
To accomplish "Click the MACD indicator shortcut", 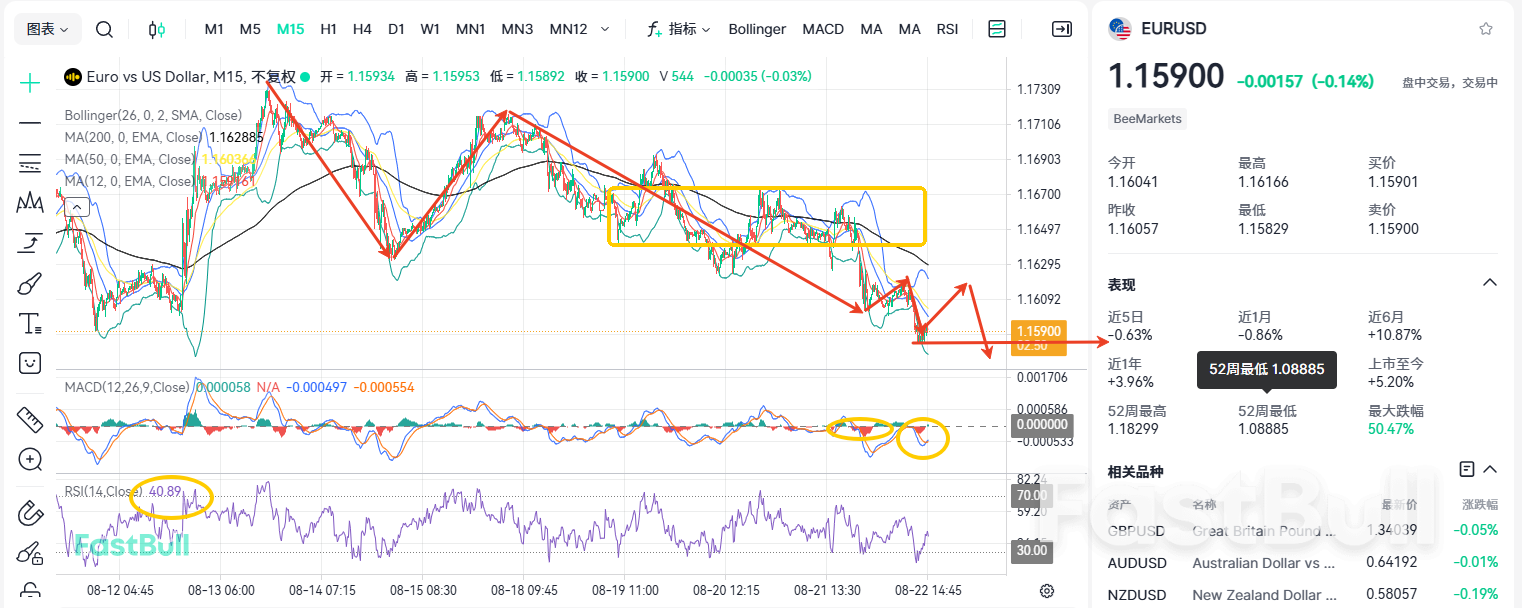I will click(823, 29).
